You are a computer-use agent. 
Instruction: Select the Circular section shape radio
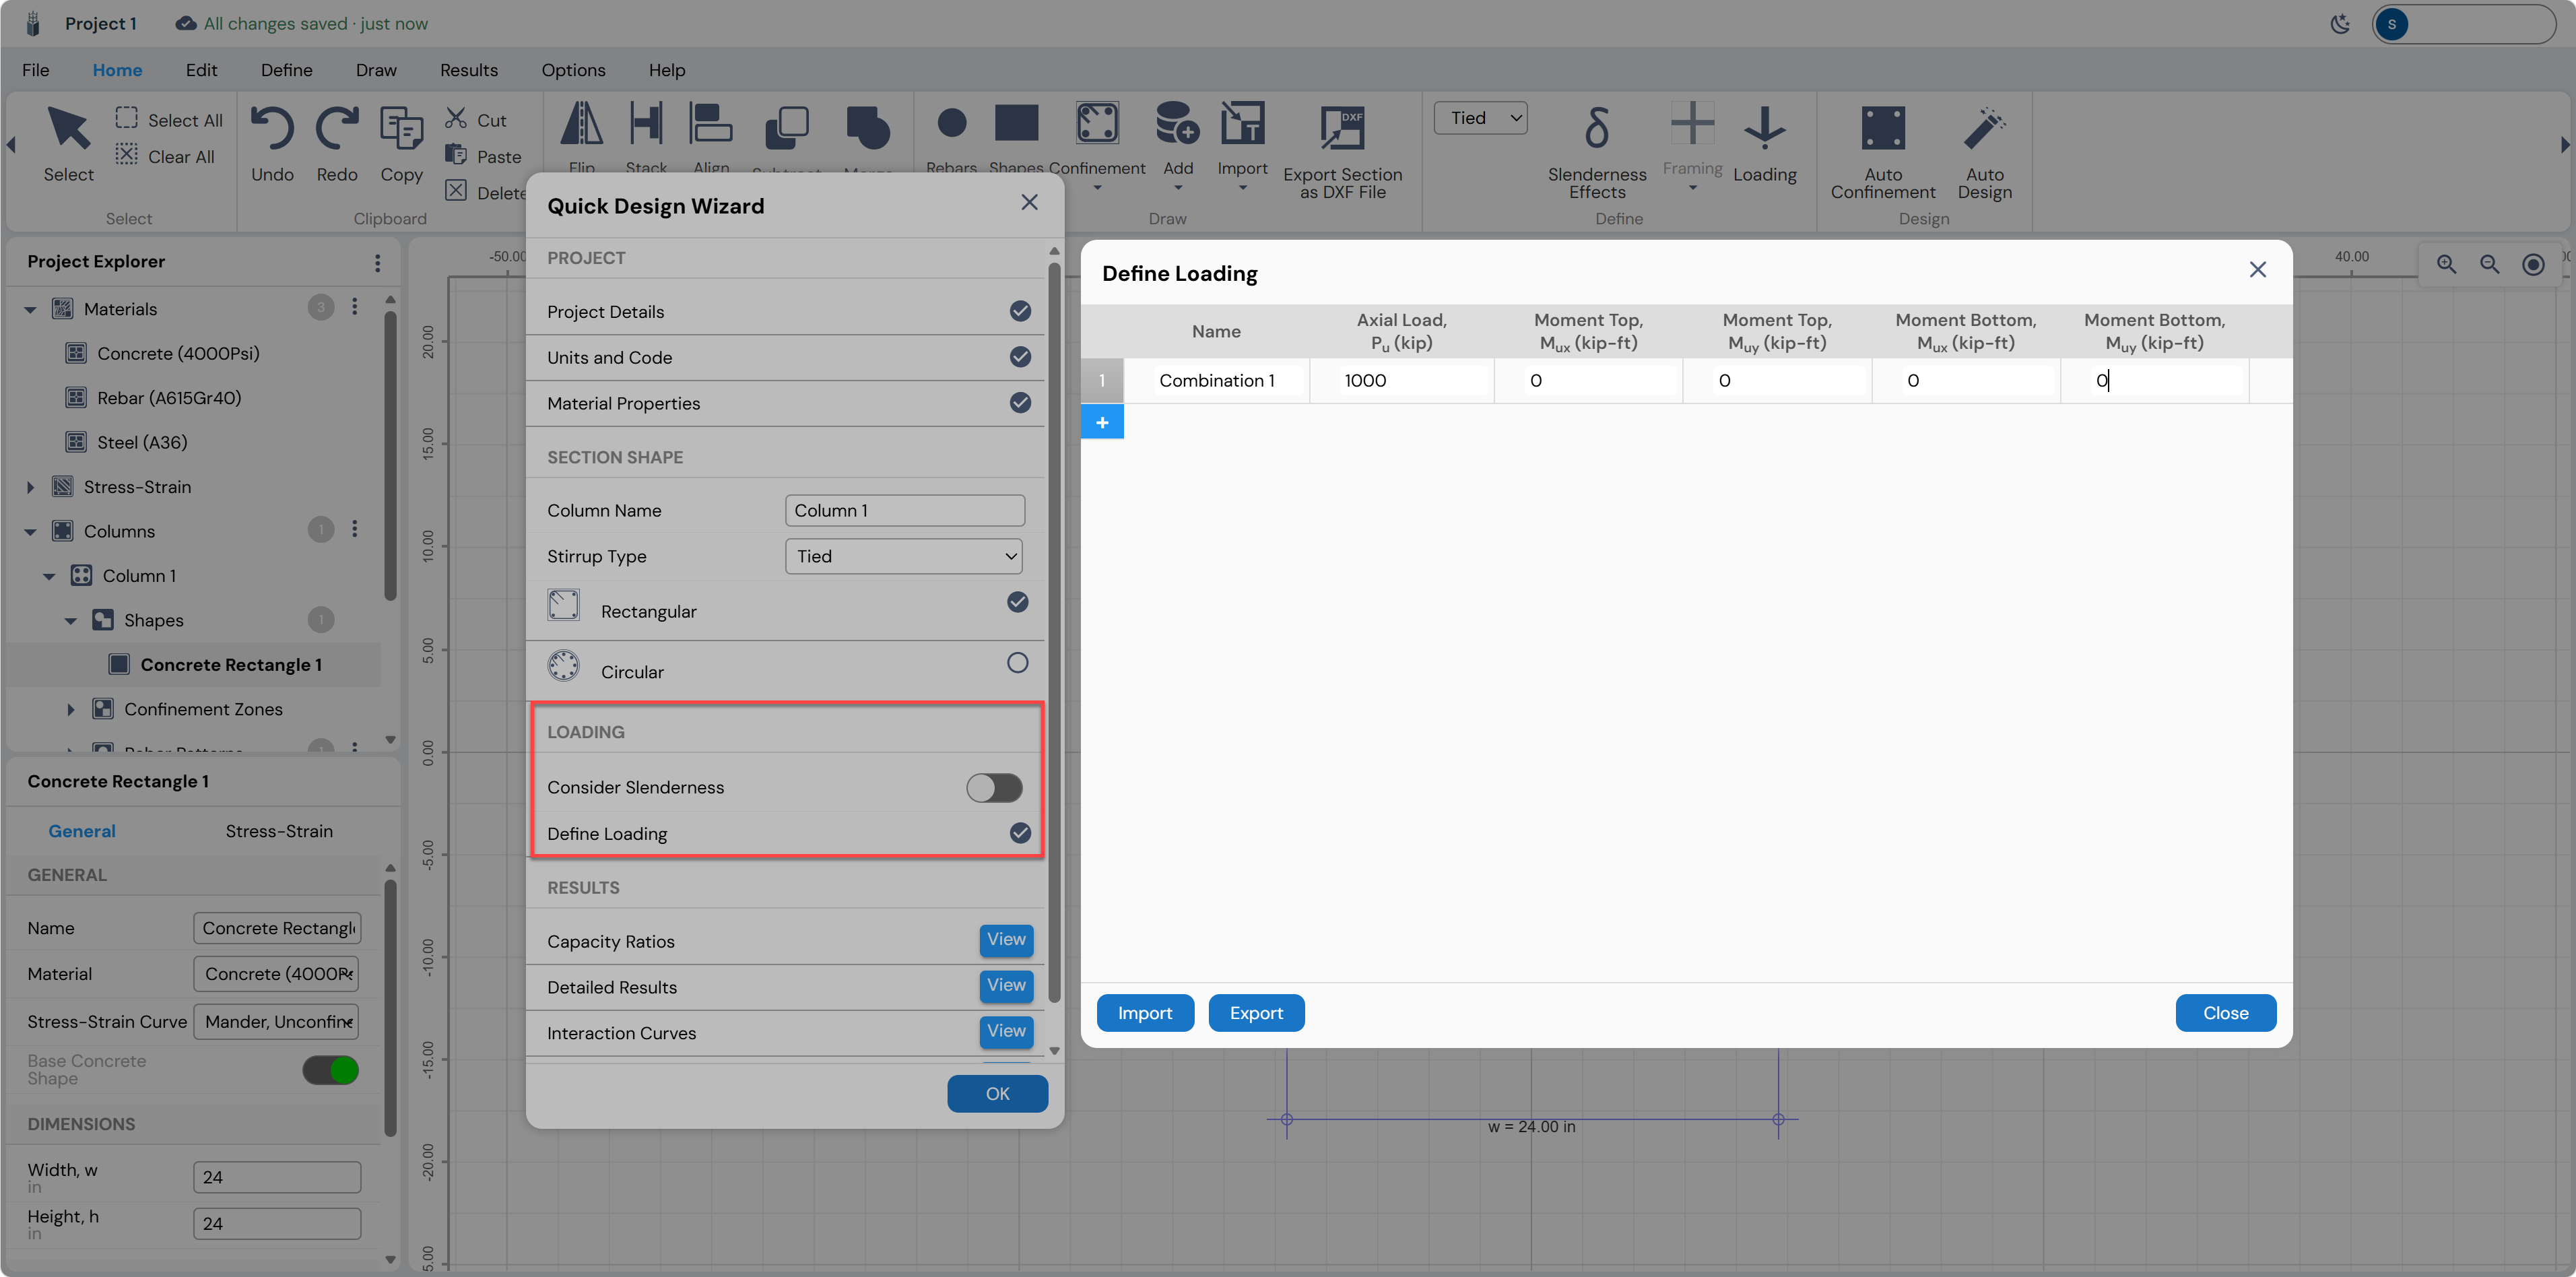tap(1017, 663)
